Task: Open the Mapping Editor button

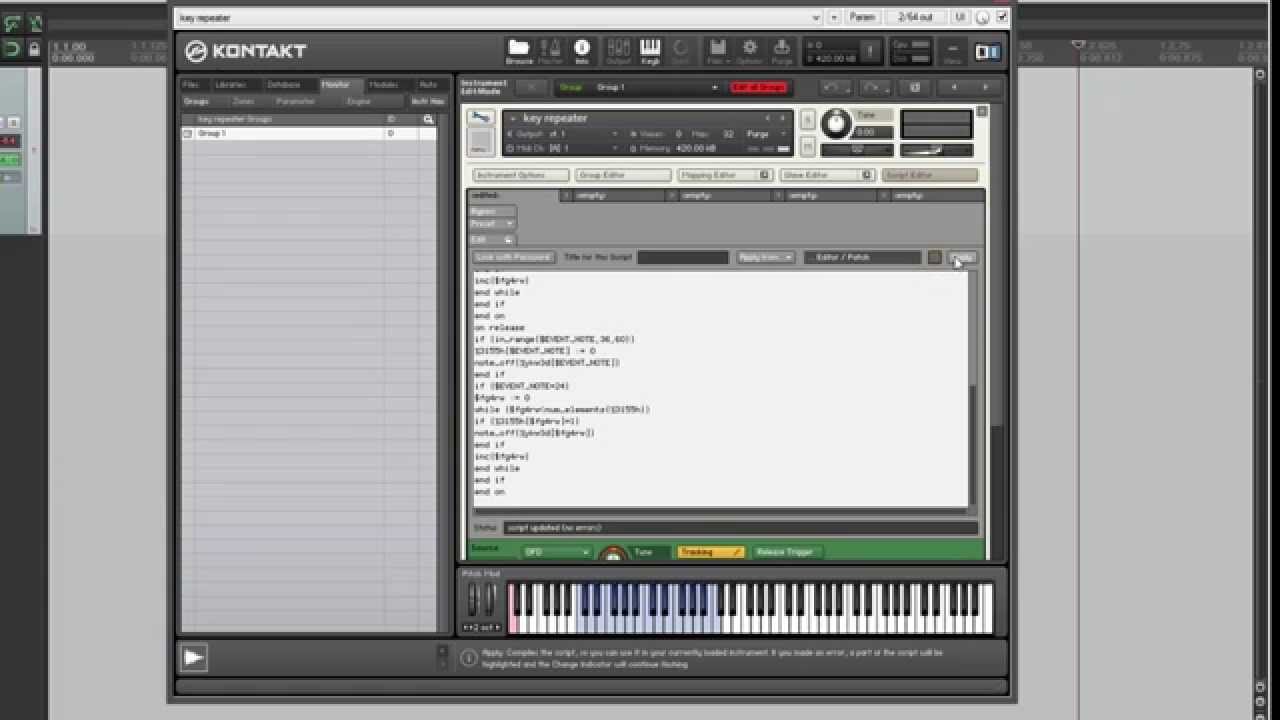Action: point(725,175)
